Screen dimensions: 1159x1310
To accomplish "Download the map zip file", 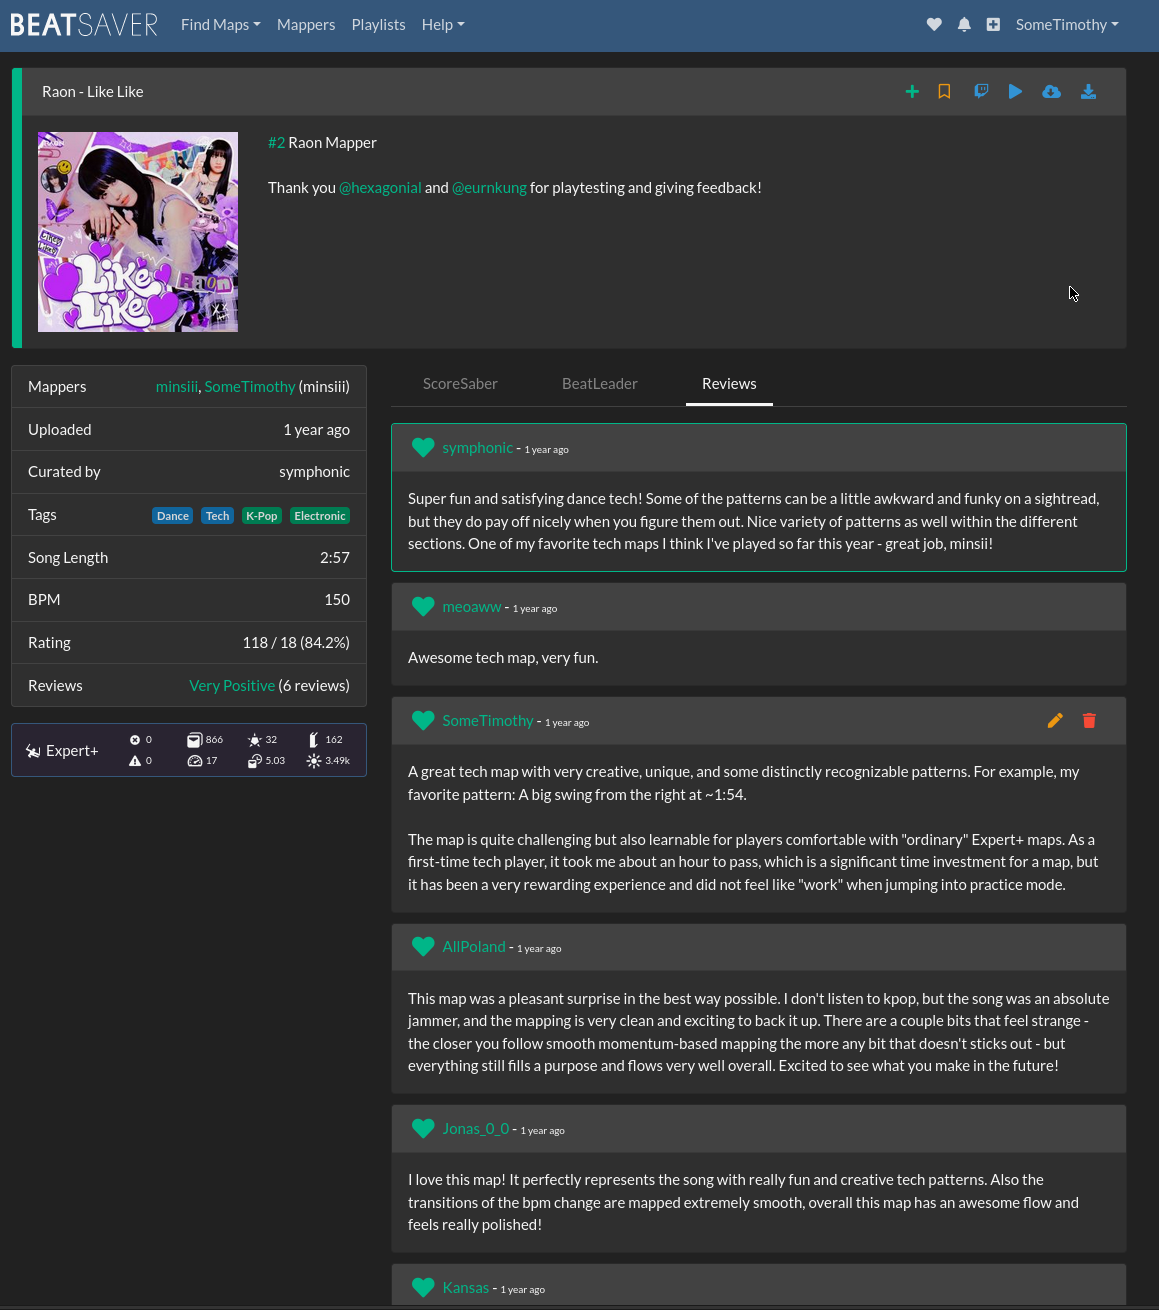I will 1088,92.
